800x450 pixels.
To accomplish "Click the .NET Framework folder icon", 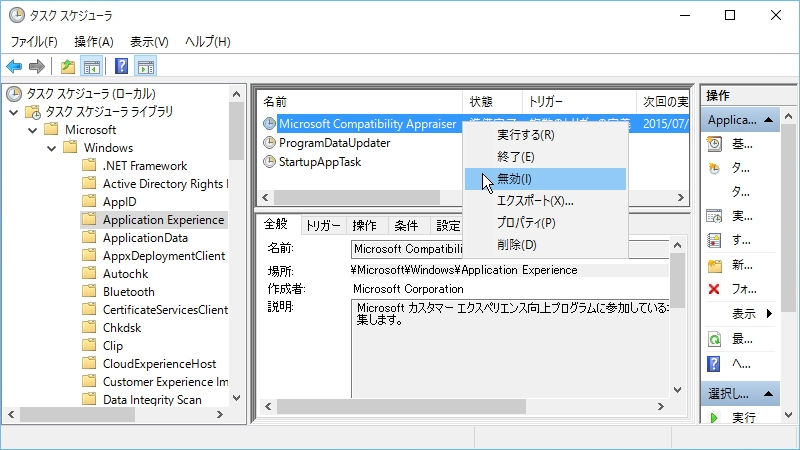I will 89,165.
